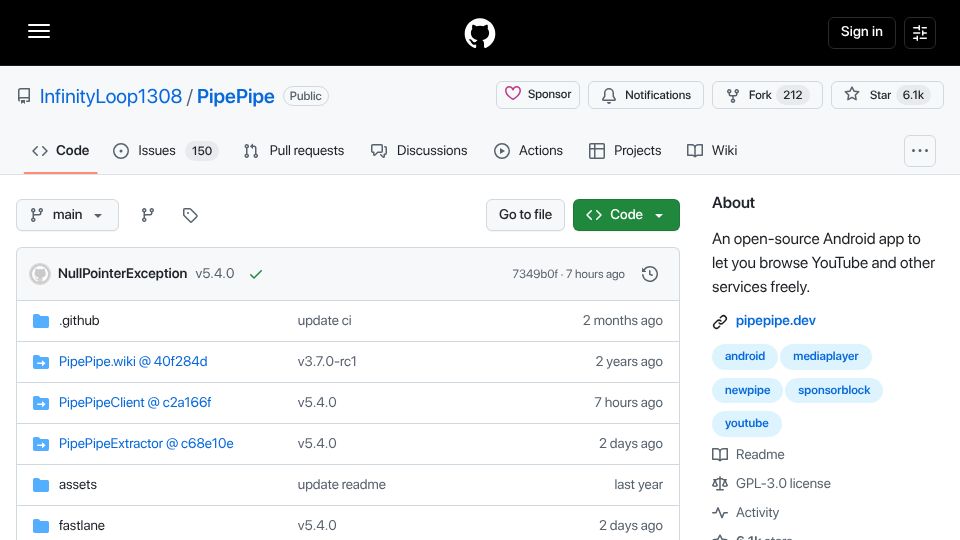
Task: Click the assets folder icon
Action: 41,485
